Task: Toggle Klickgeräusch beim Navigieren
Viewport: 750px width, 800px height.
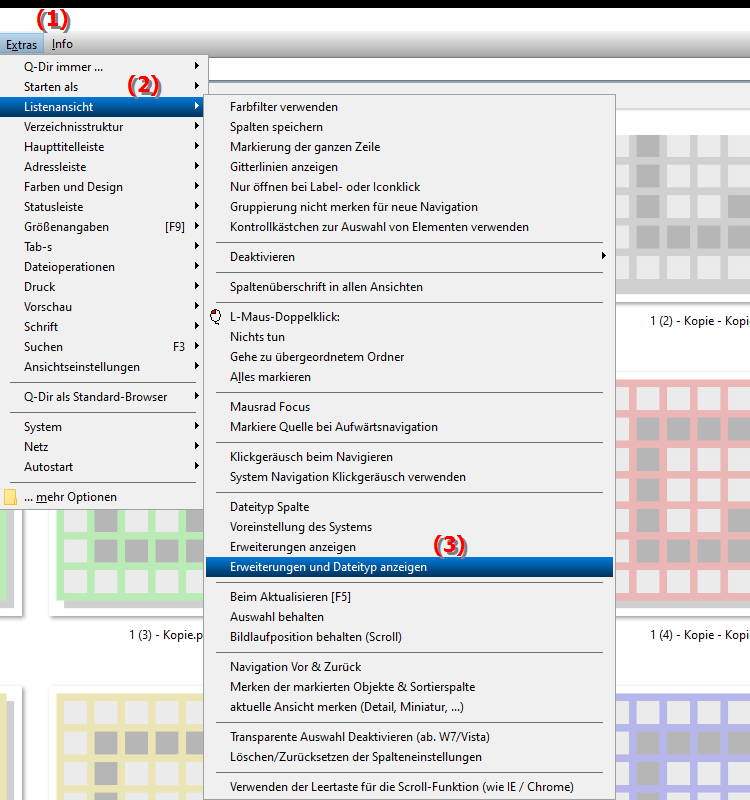Action: tap(409, 457)
